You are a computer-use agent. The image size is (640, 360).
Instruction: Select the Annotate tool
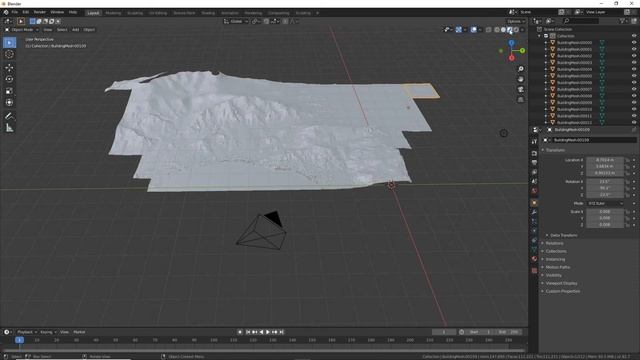tap(9, 116)
